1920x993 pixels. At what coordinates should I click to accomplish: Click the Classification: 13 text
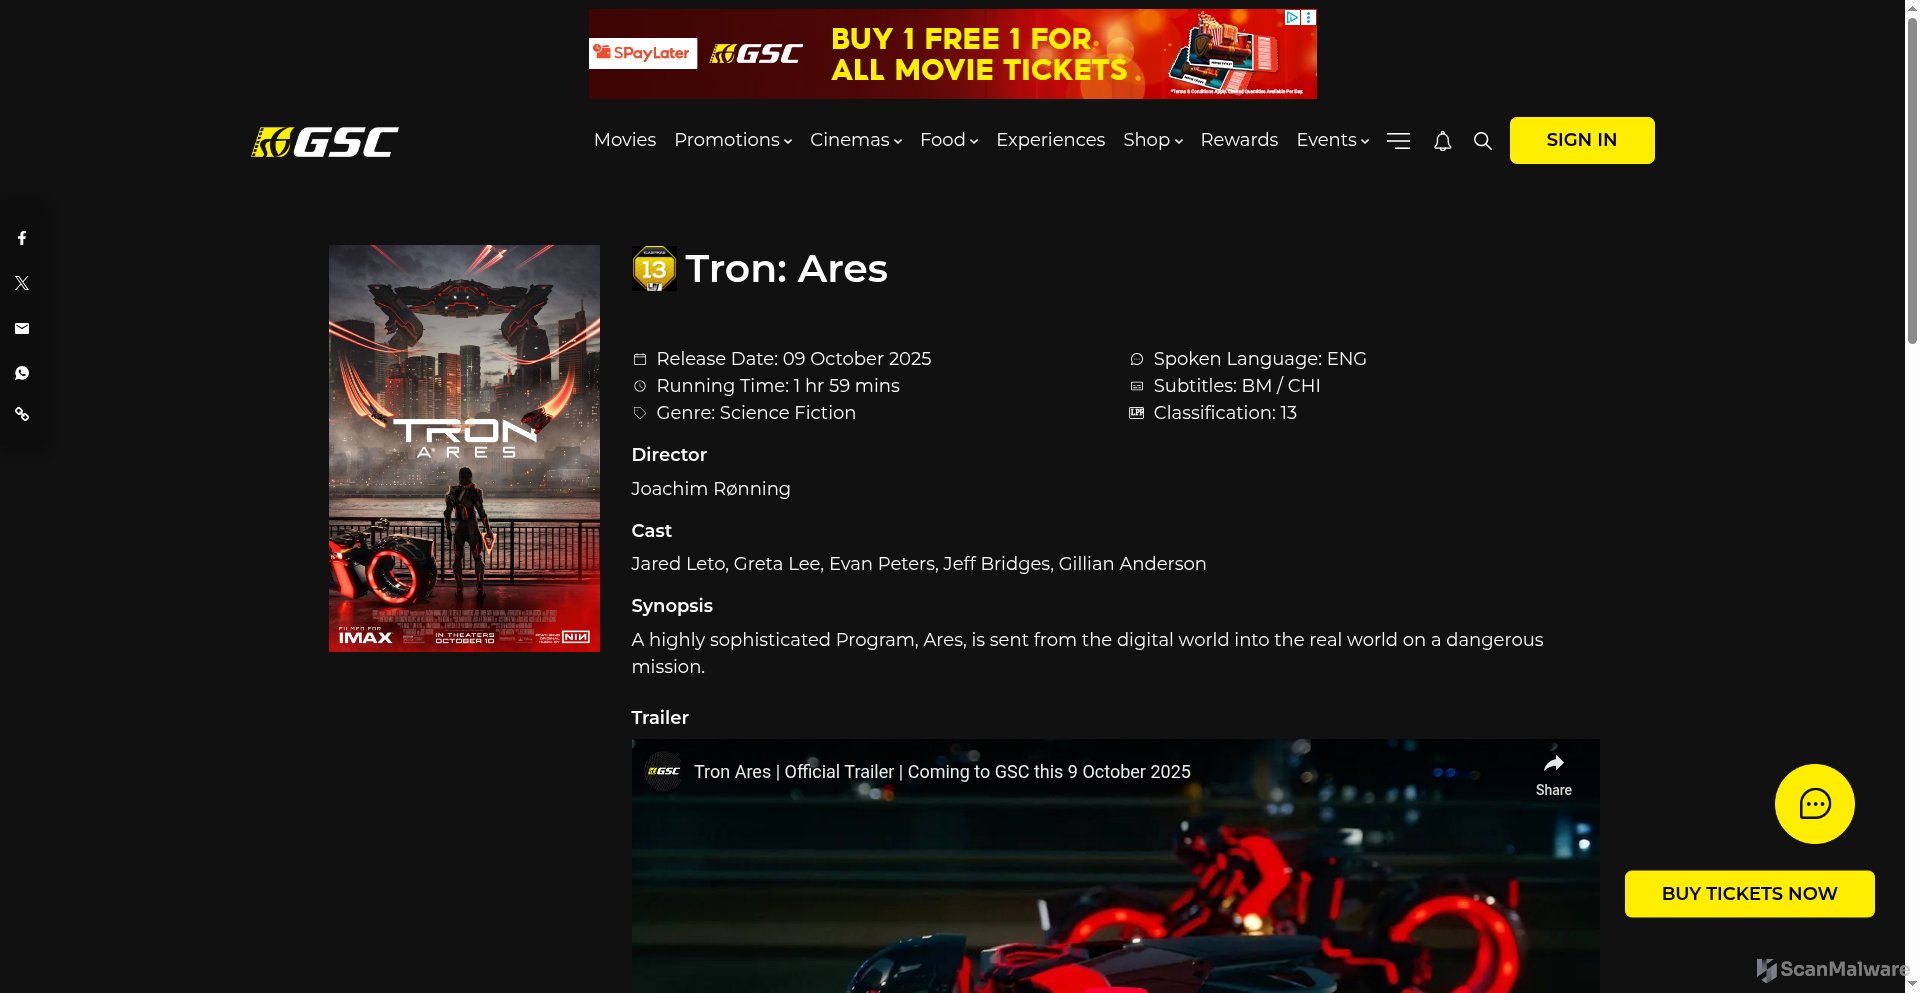click(1225, 413)
